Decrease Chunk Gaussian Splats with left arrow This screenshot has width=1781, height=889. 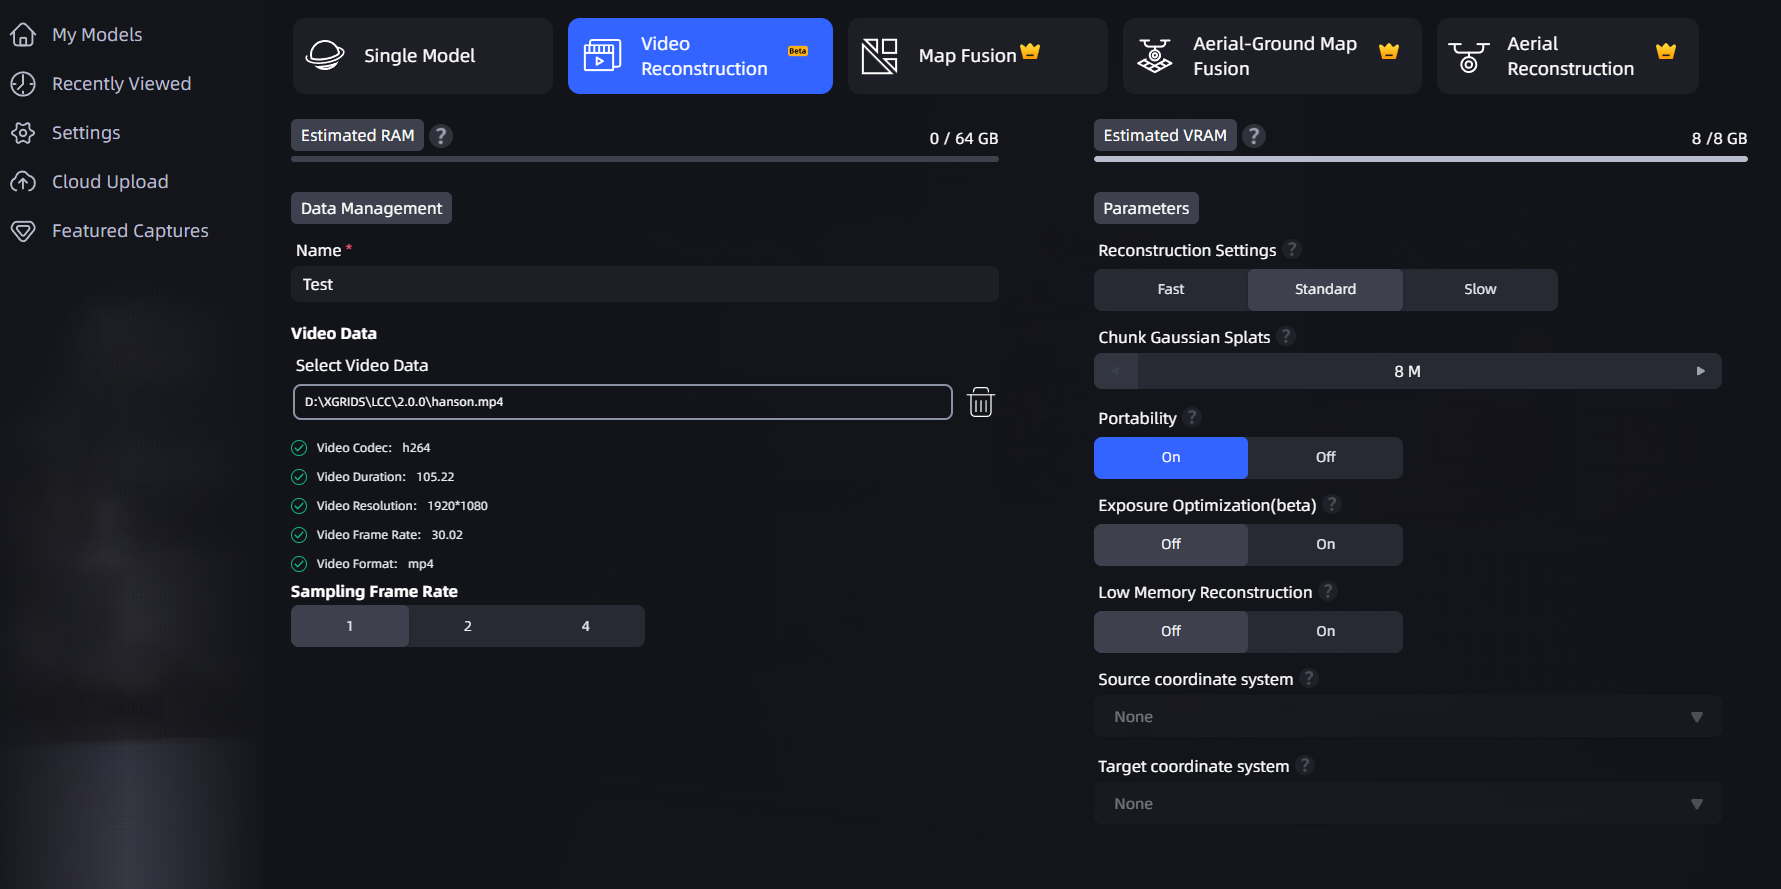click(1116, 371)
